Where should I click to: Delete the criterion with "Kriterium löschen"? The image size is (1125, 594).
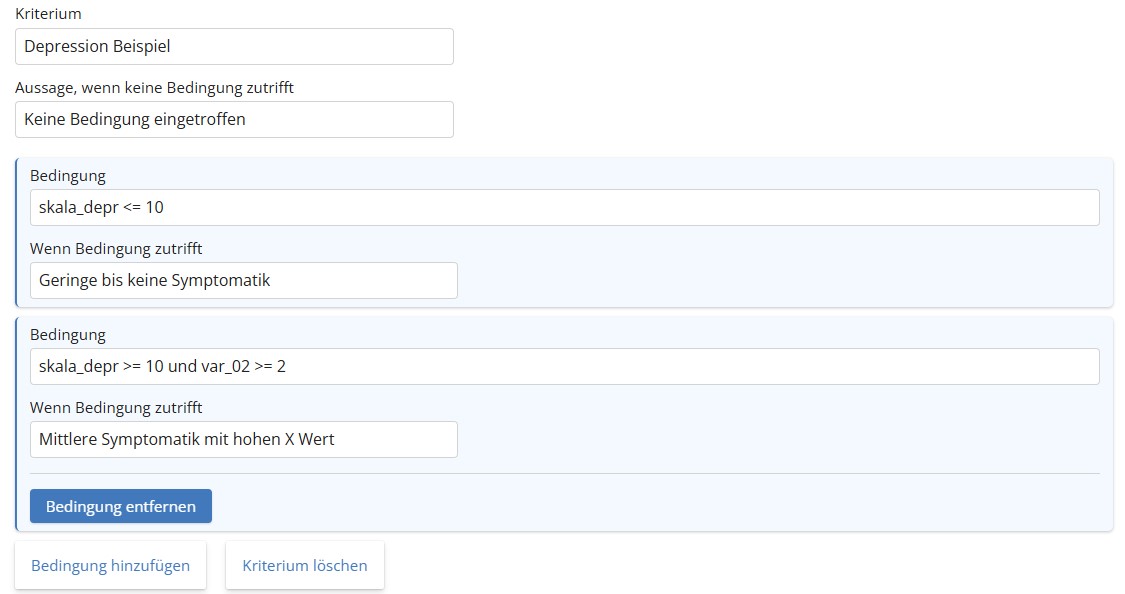coord(305,566)
